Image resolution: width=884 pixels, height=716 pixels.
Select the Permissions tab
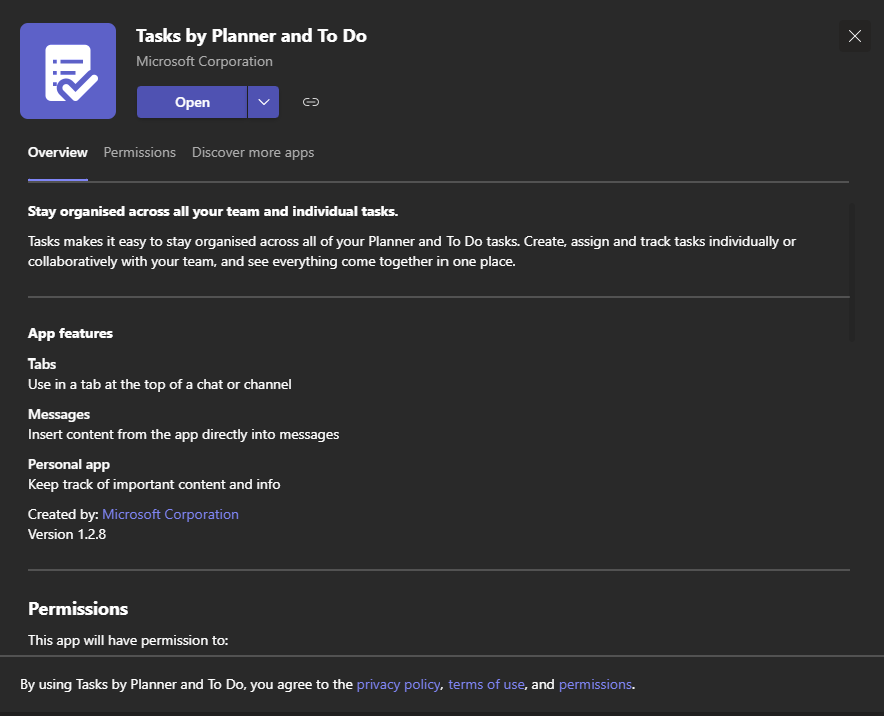click(140, 153)
